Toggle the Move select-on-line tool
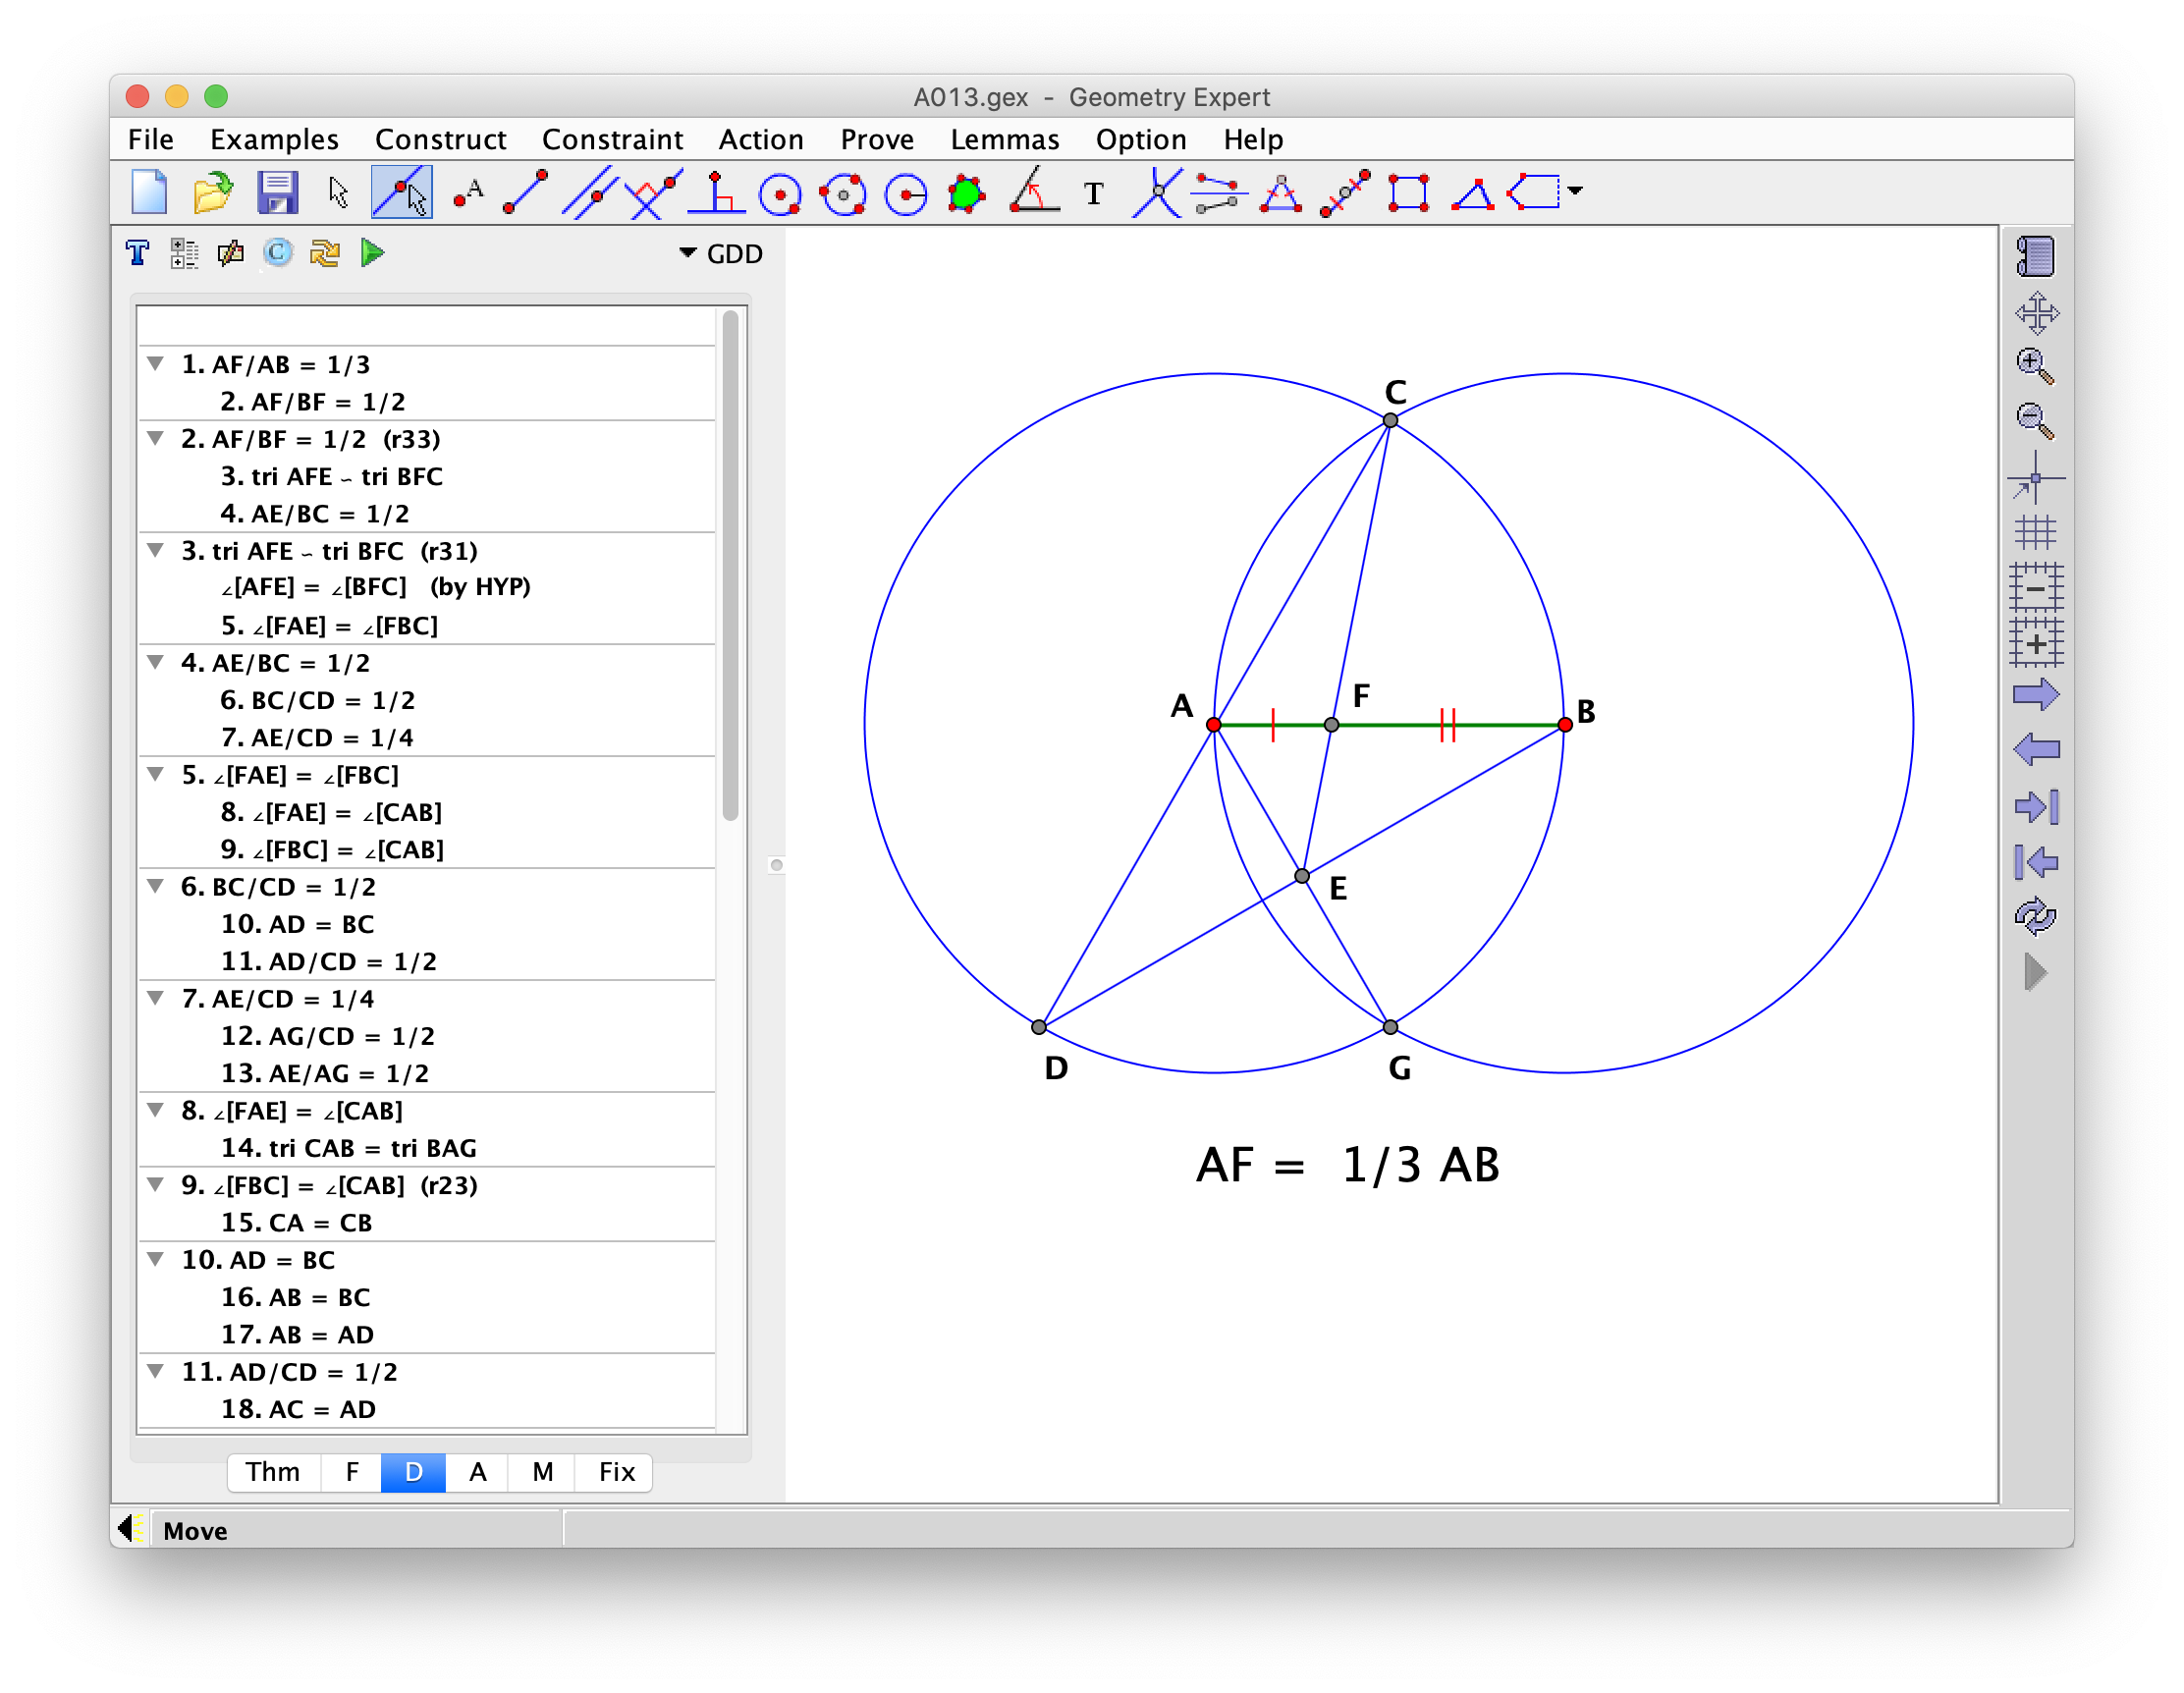This screenshot has width=2184, height=1693. (402, 192)
